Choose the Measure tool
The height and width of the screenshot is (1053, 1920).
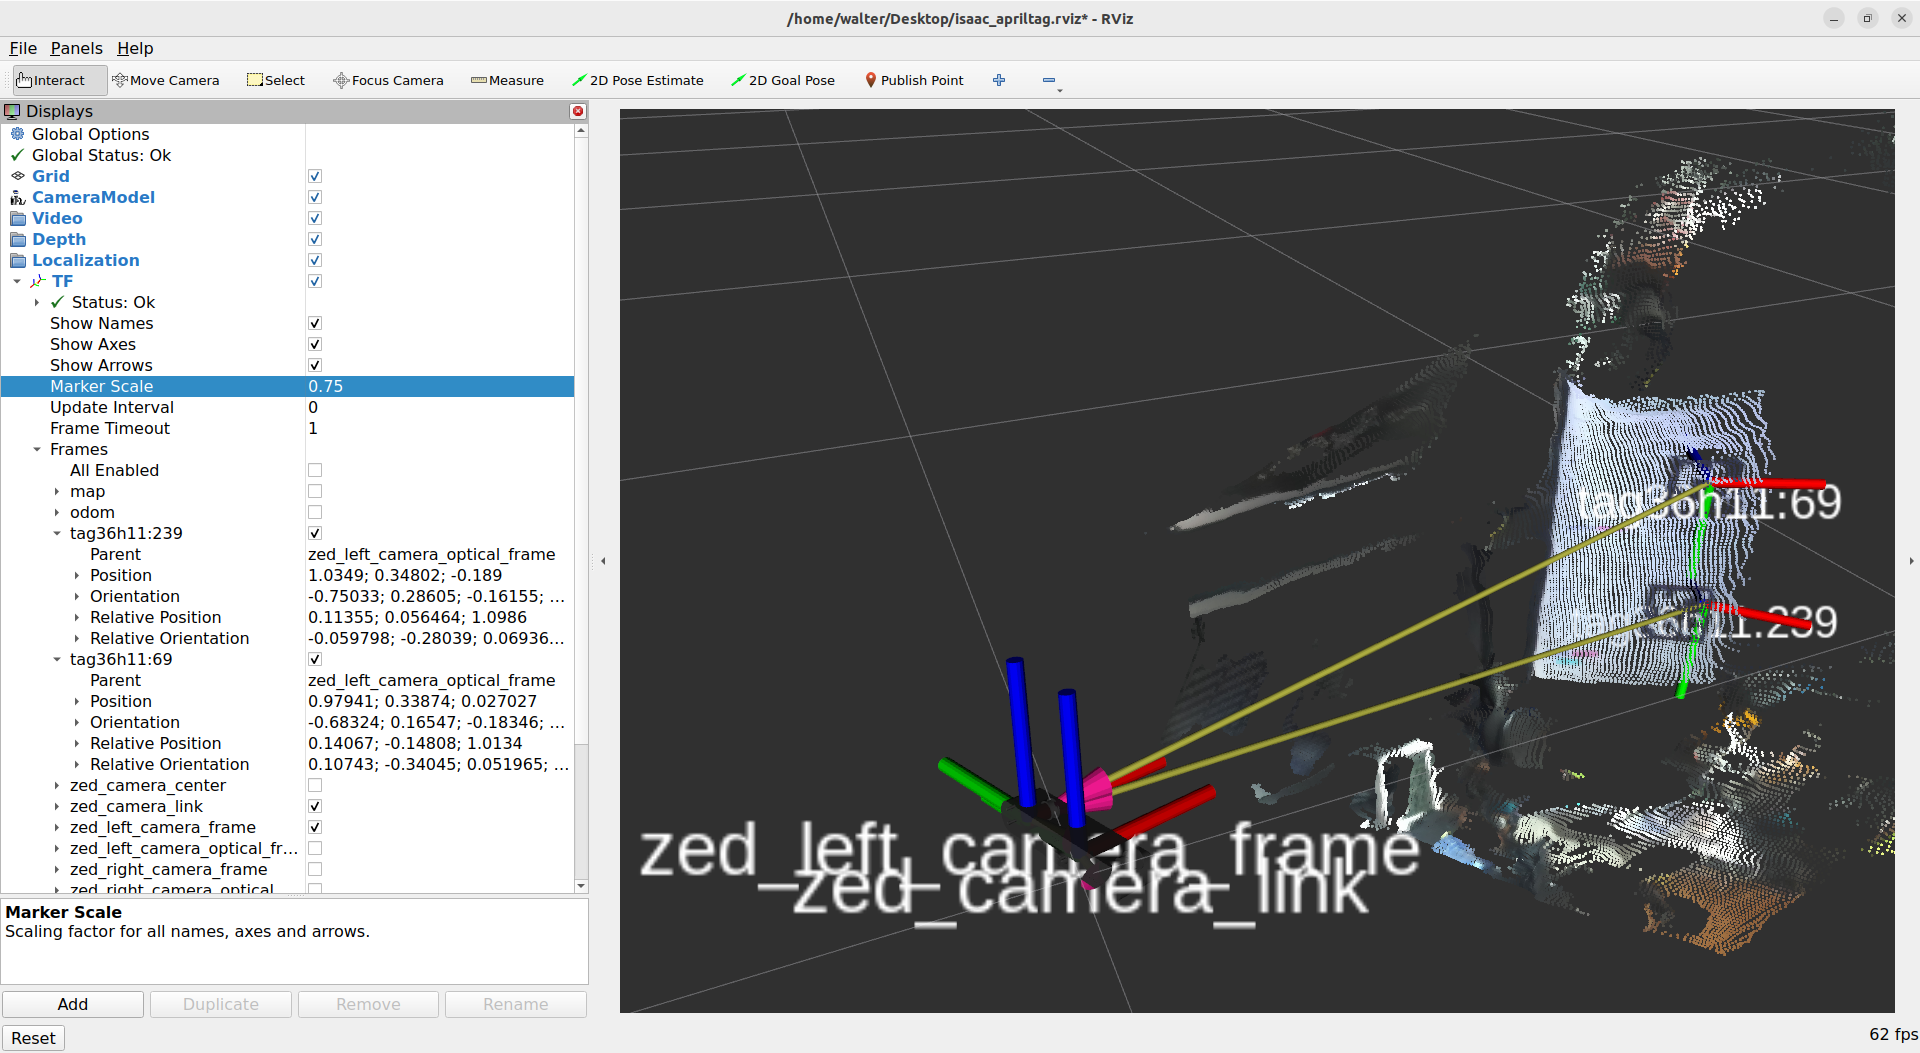tap(507, 80)
